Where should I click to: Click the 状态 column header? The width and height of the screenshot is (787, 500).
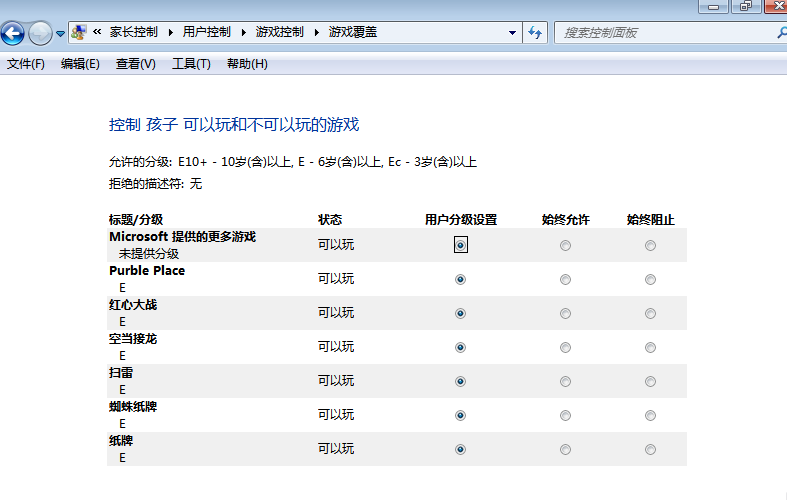pos(330,219)
